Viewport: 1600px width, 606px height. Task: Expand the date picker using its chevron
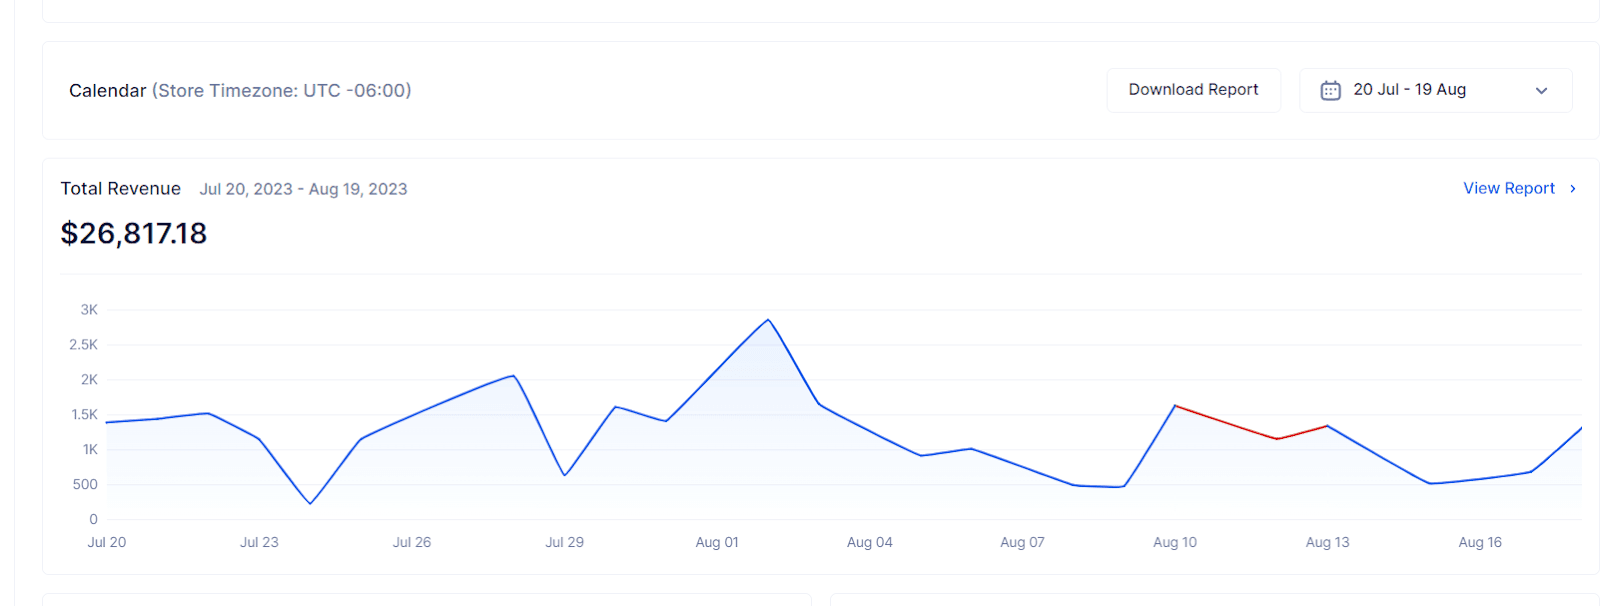(x=1541, y=90)
